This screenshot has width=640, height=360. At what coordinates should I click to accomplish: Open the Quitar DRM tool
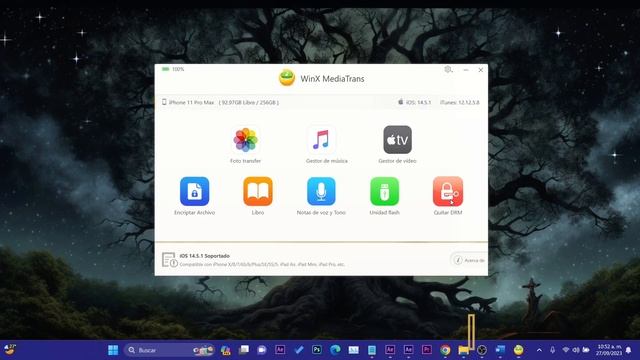click(x=448, y=191)
